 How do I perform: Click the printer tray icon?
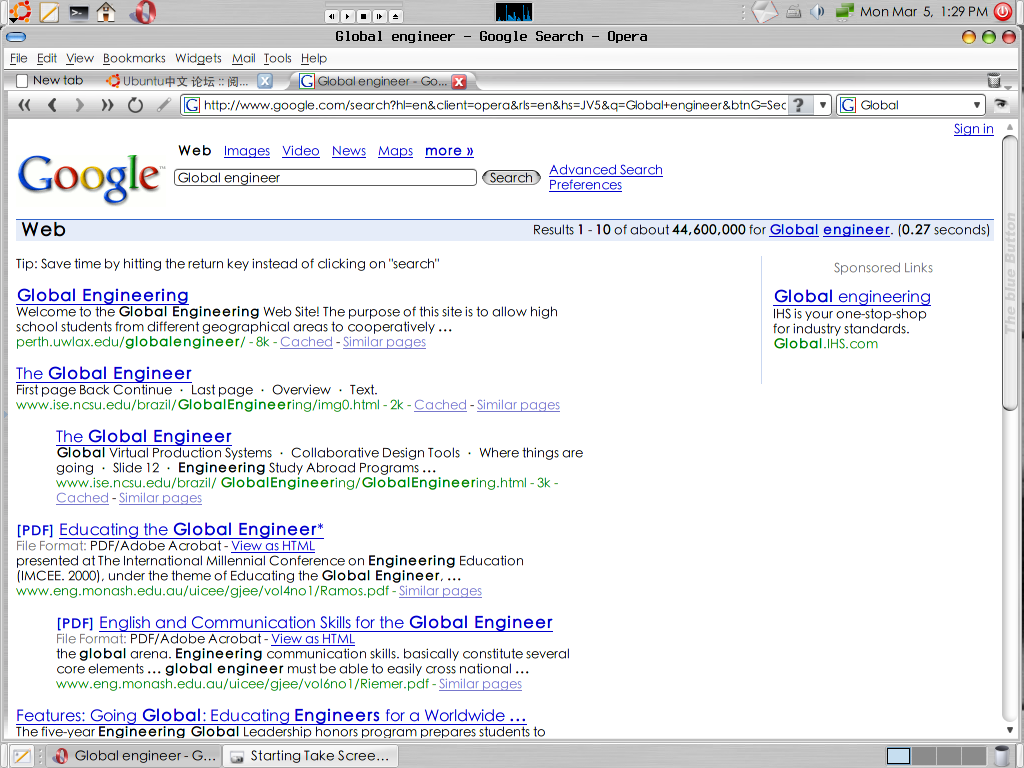[793, 12]
